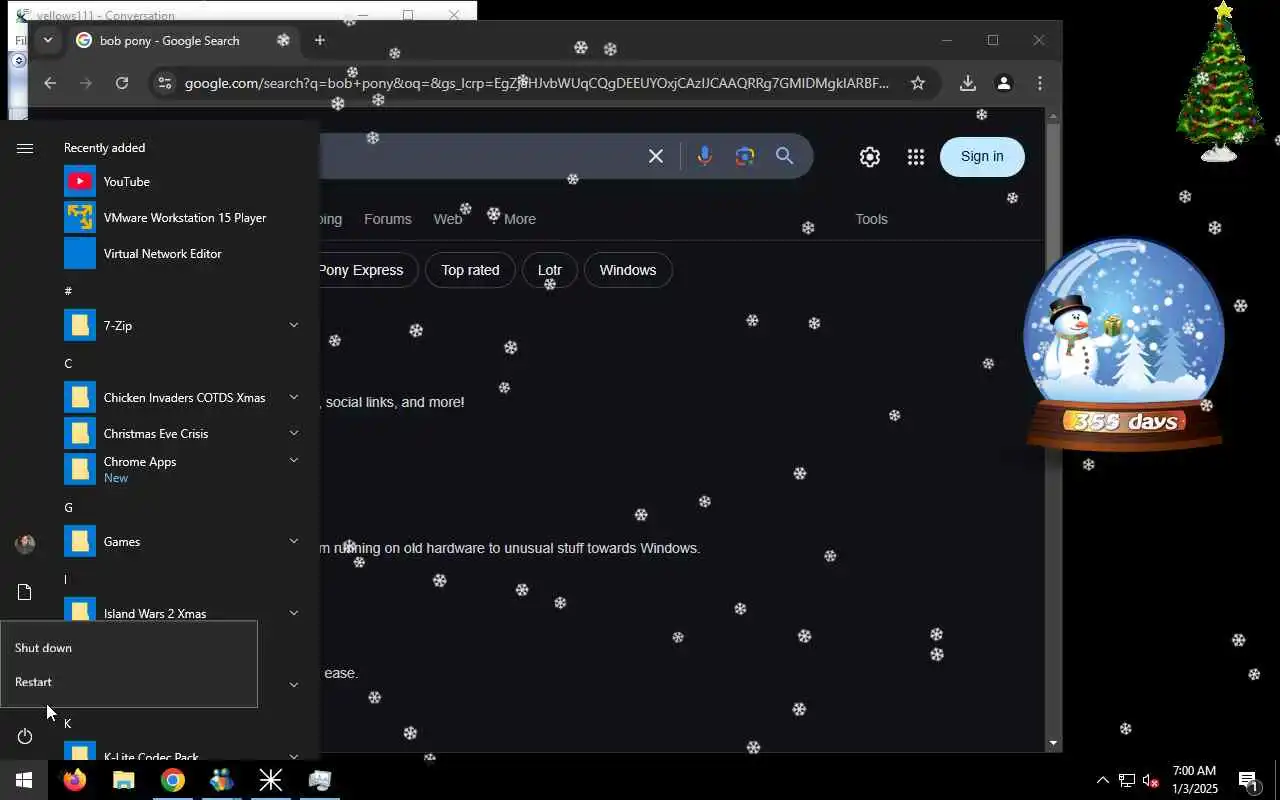Open Chrome Apps folder item
The height and width of the screenshot is (800, 1280).
180,469
